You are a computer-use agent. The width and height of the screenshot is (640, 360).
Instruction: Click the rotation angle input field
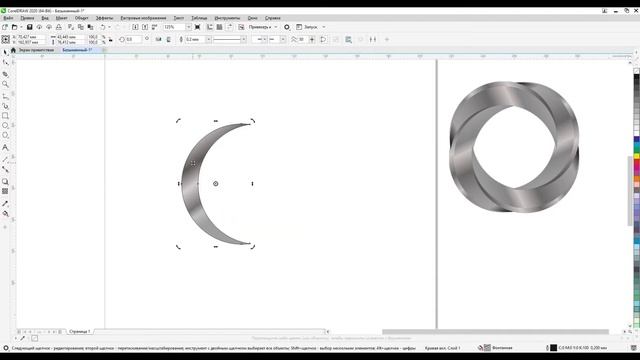point(134,40)
